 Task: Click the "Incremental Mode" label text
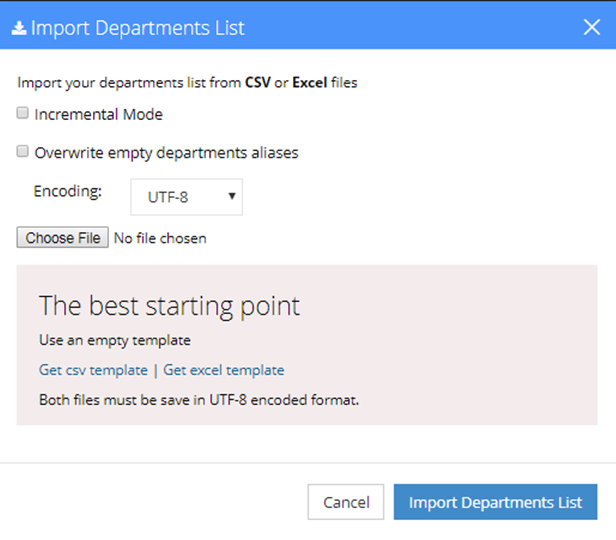pos(98,114)
